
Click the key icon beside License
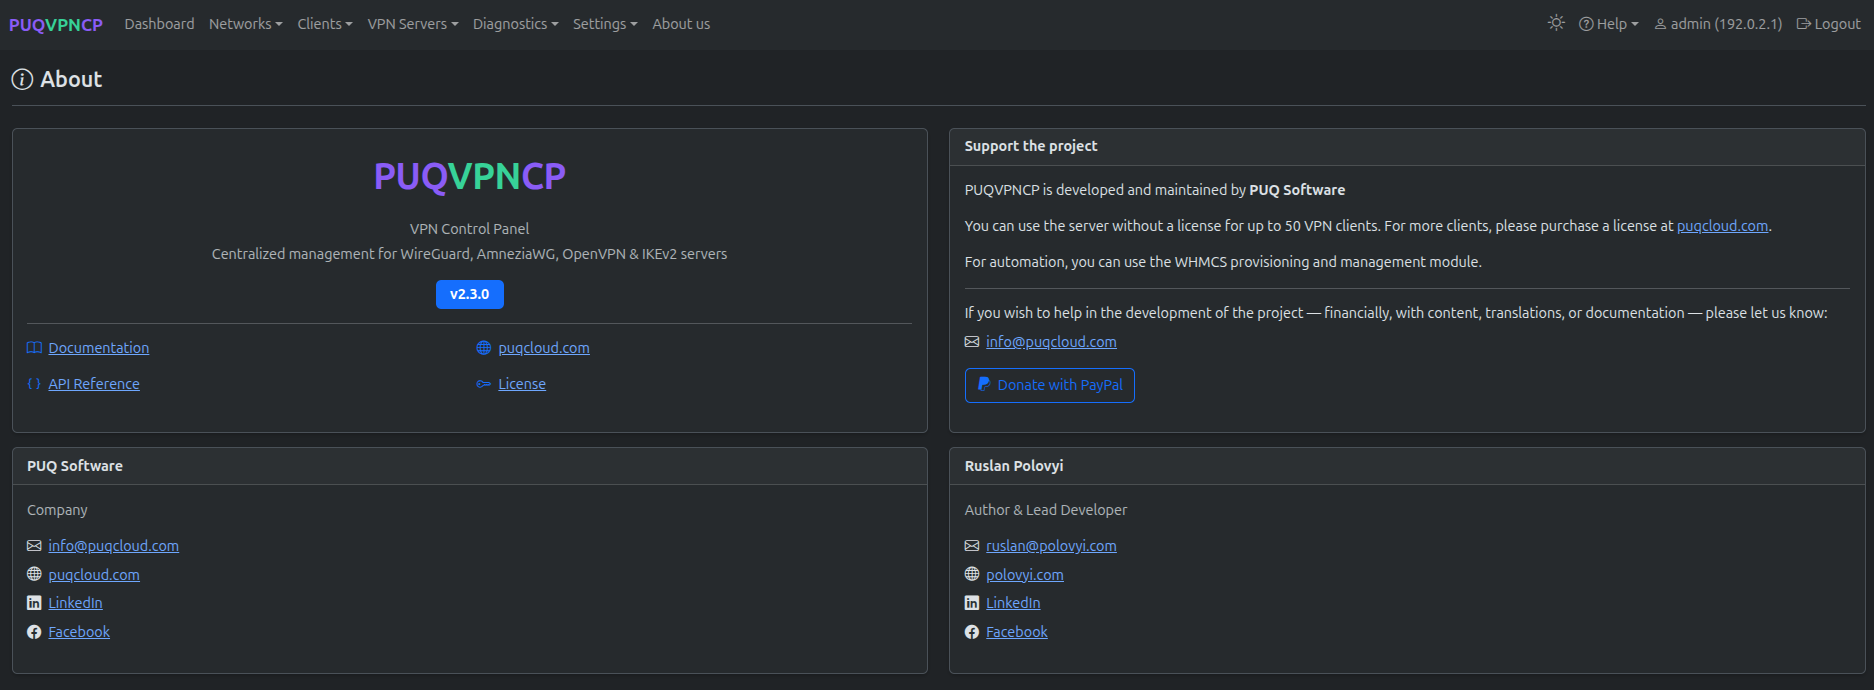pos(484,384)
